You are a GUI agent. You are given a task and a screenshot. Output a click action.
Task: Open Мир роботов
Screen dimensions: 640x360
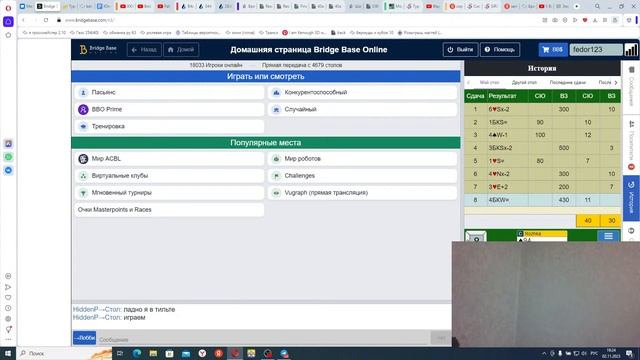pyautogui.click(x=362, y=159)
